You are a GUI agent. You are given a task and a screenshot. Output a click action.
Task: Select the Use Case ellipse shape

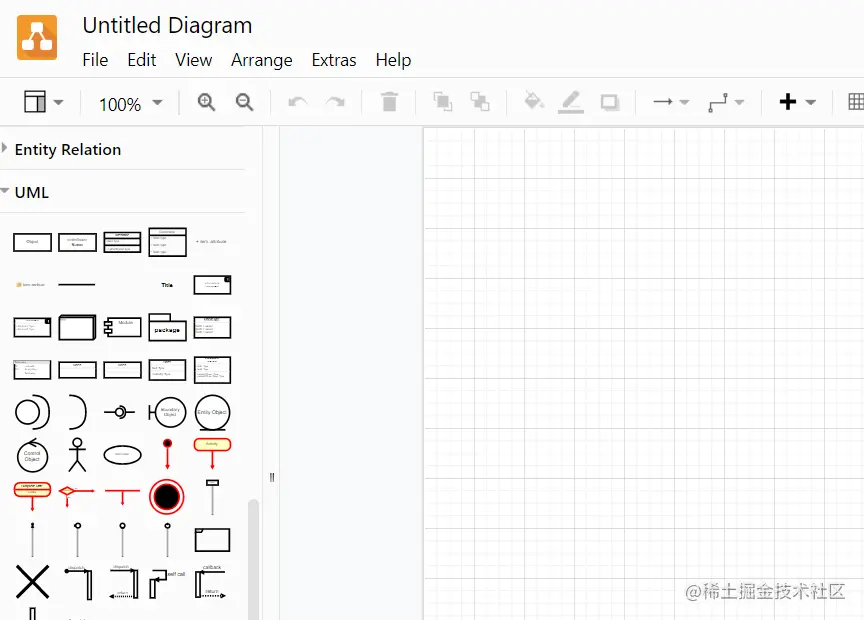click(x=122, y=455)
